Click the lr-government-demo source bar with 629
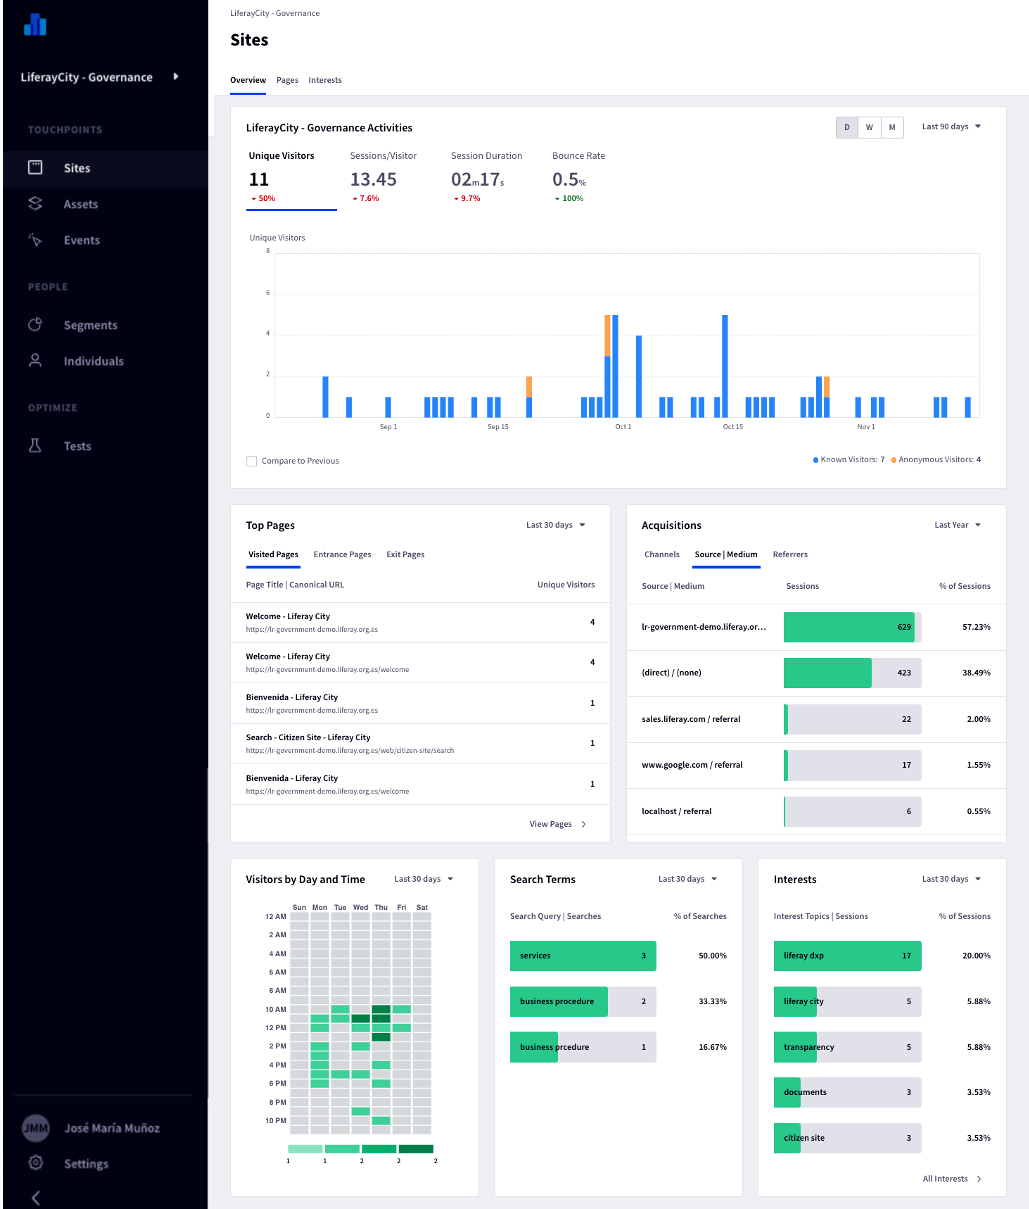 (x=852, y=627)
